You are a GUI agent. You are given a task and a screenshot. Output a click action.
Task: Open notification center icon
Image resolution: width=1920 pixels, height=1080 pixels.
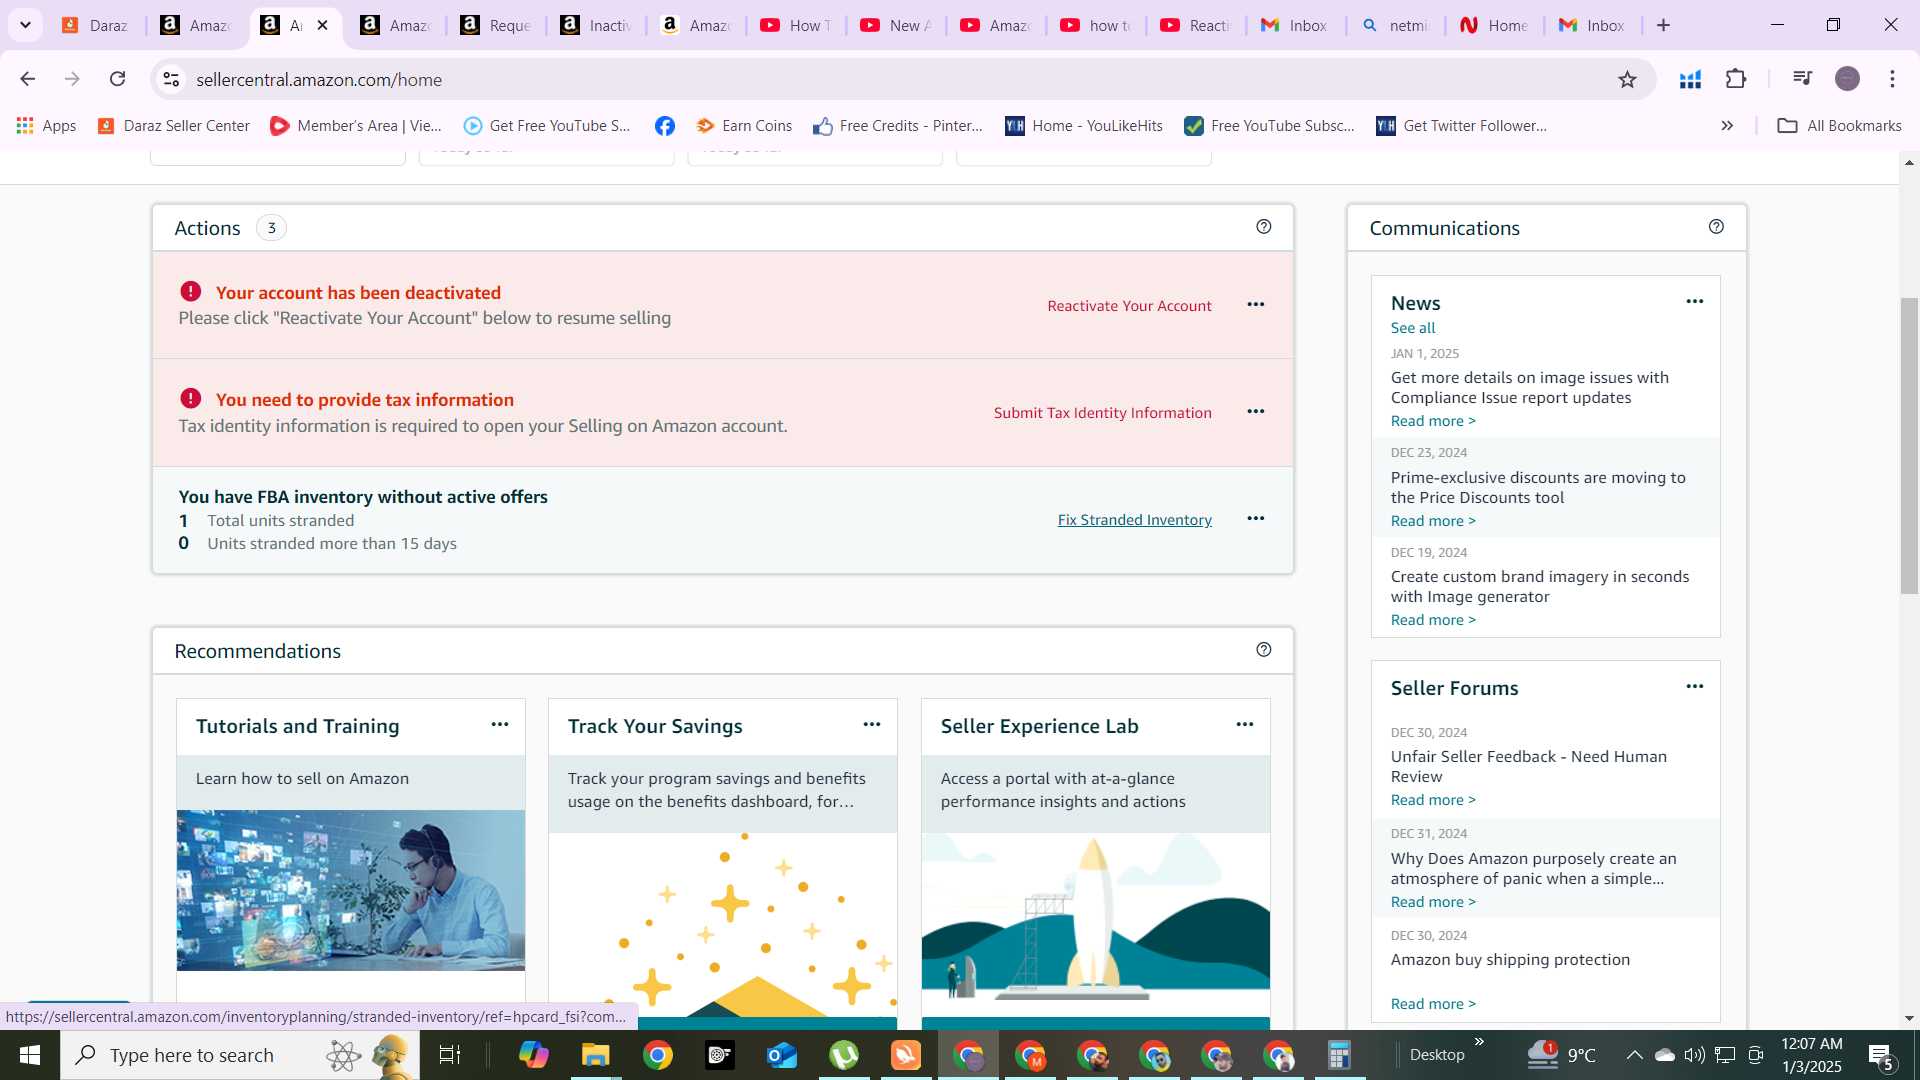pyautogui.click(x=1880, y=1055)
